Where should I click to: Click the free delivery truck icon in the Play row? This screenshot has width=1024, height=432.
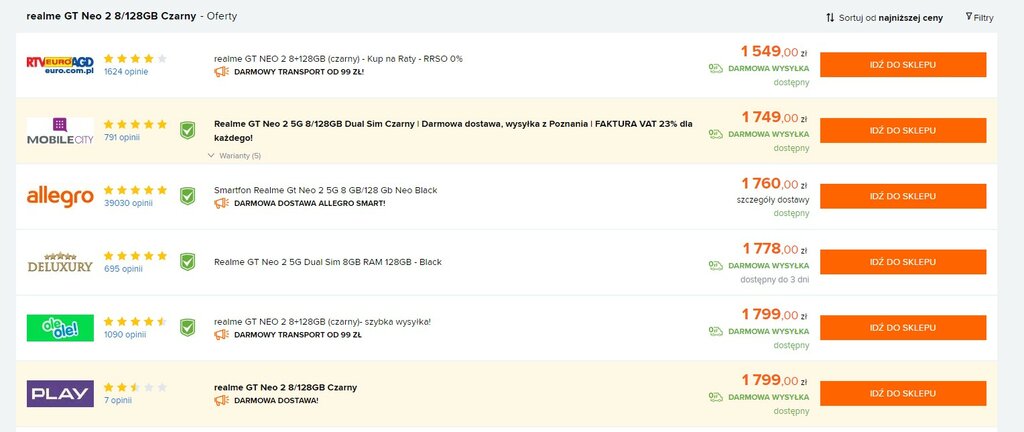coord(716,397)
